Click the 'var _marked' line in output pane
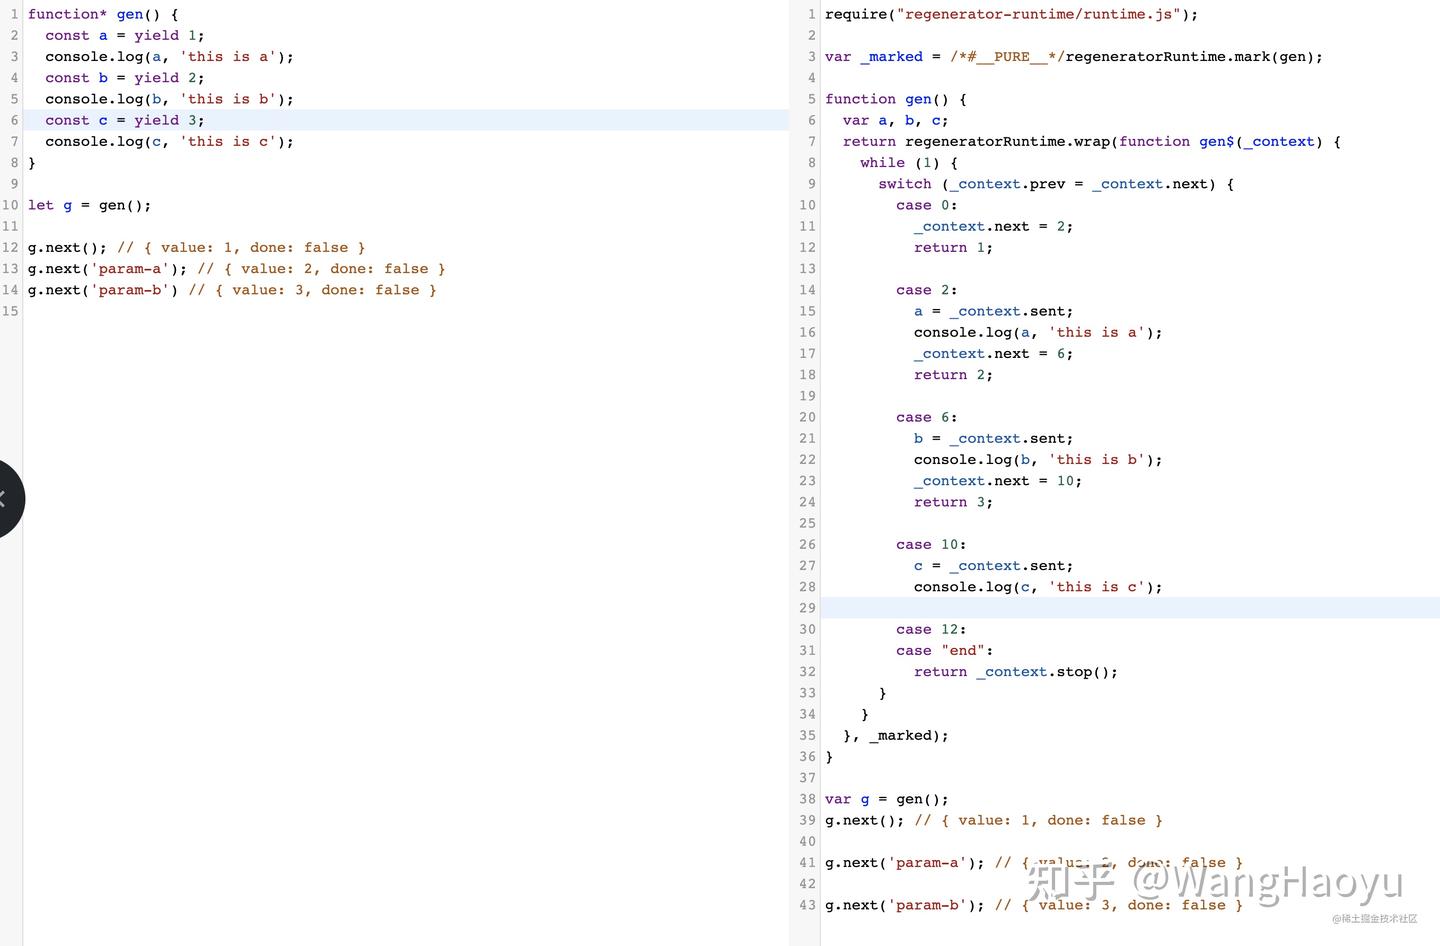1440x946 pixels. [1073, 57]
